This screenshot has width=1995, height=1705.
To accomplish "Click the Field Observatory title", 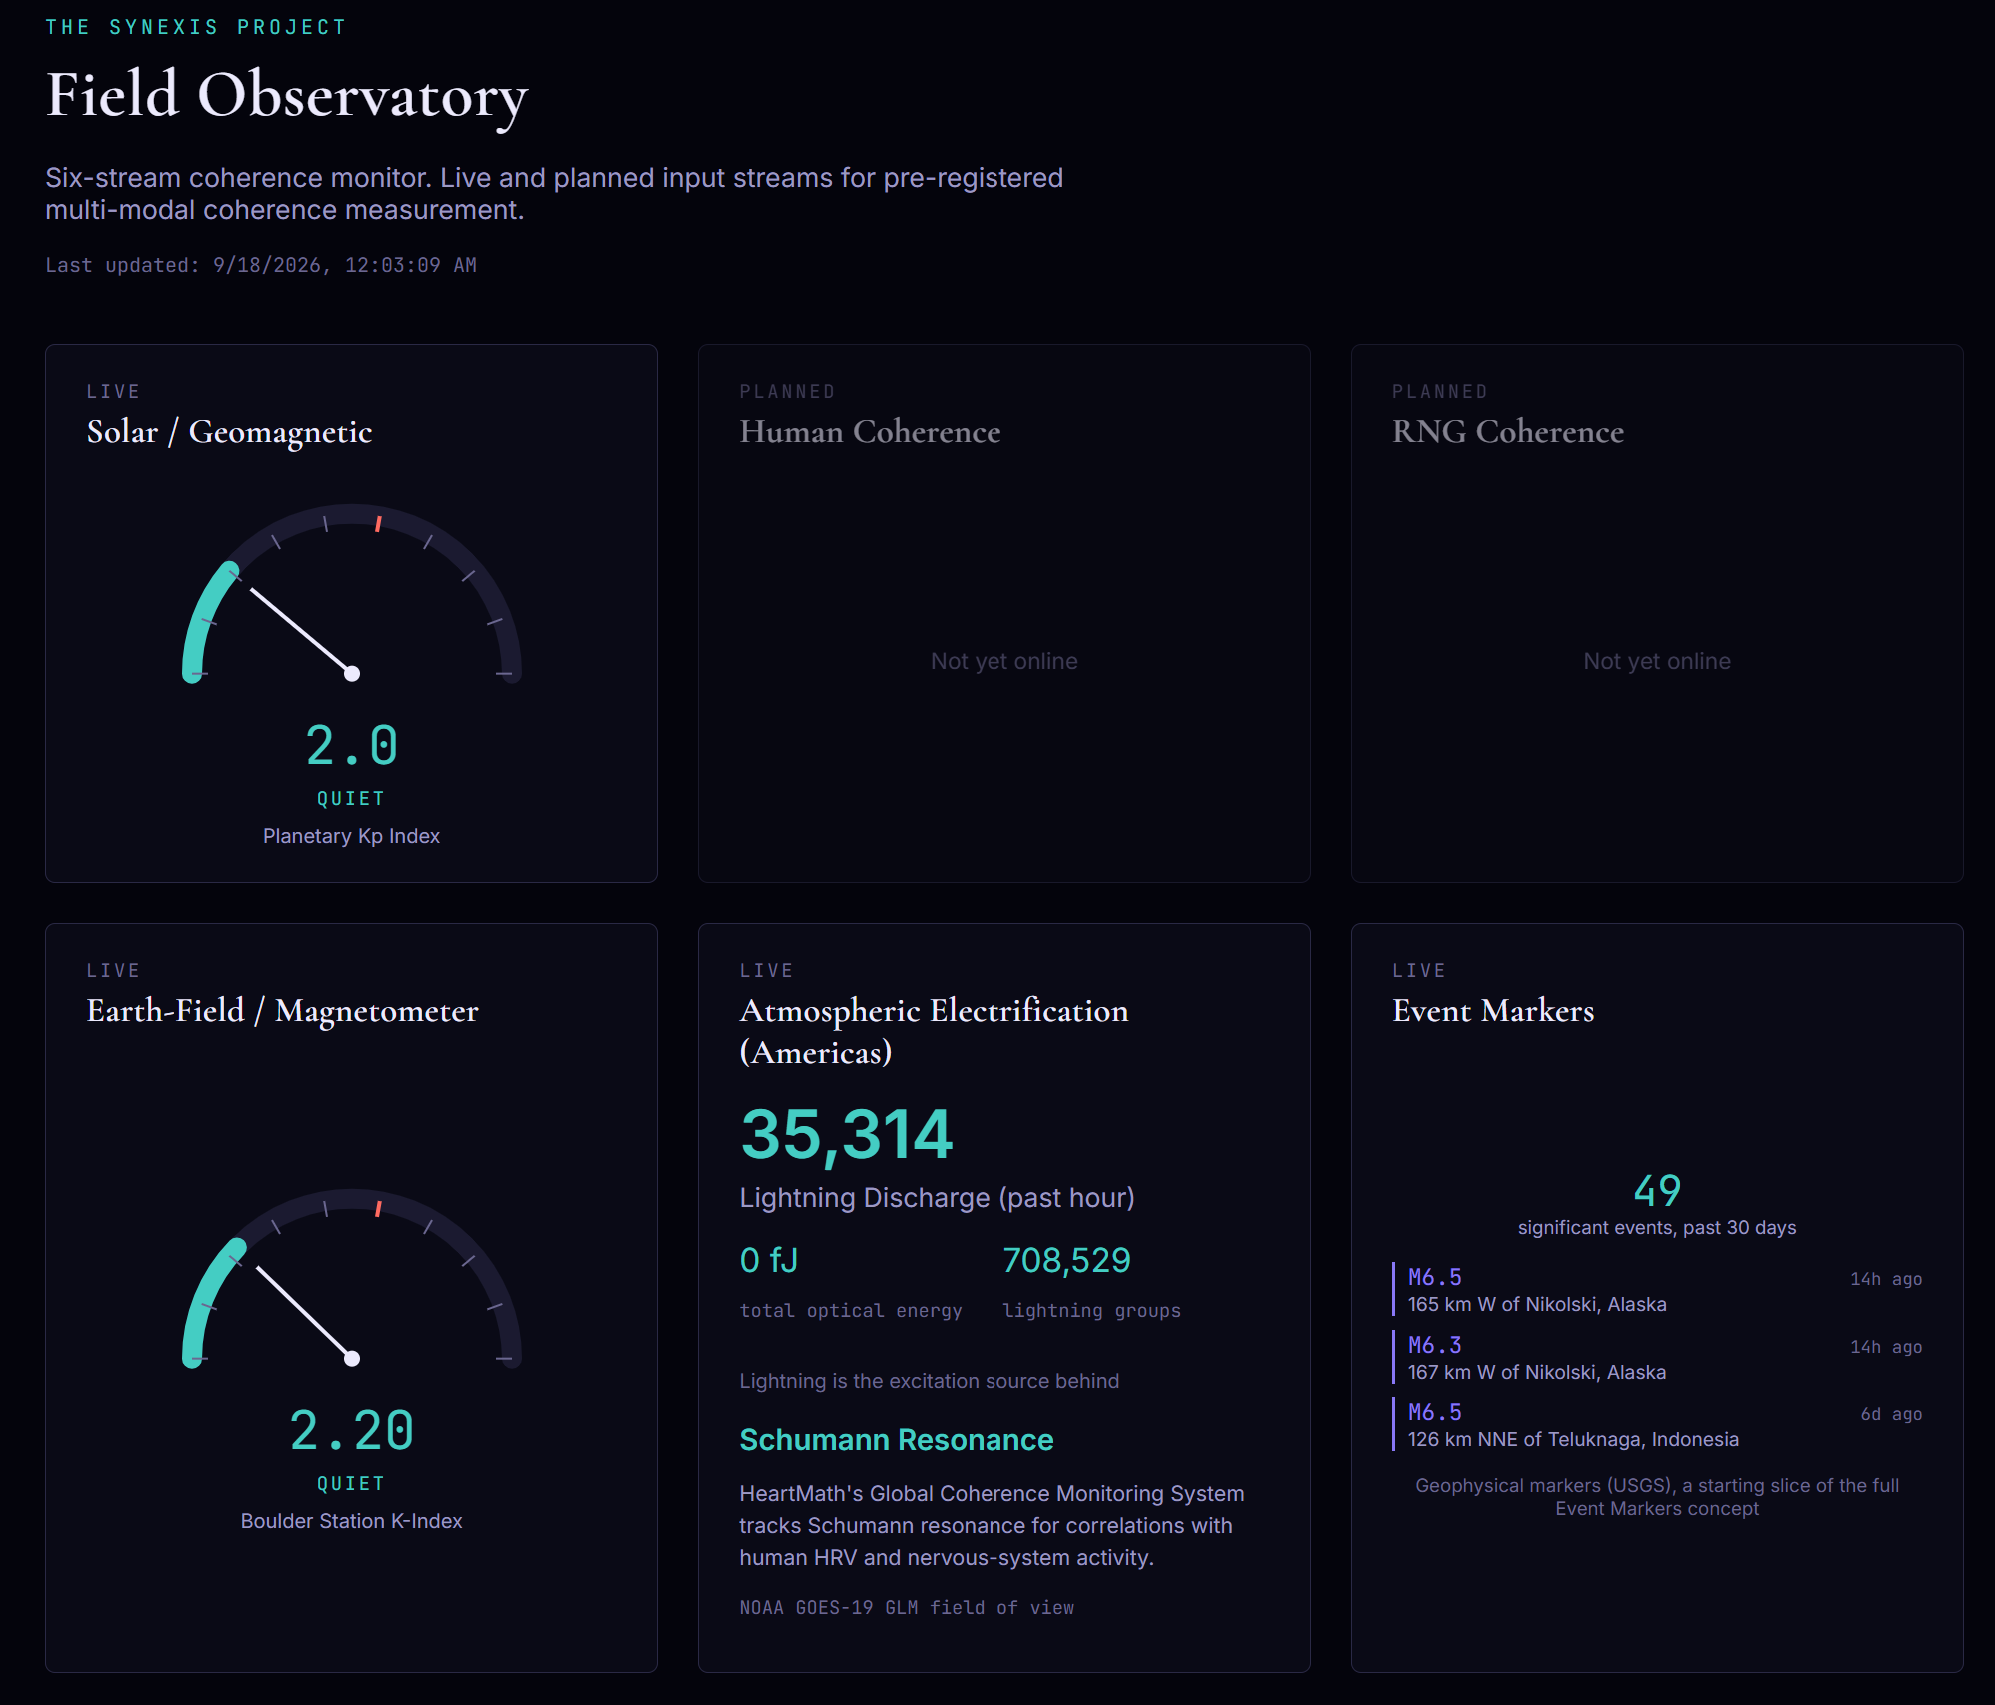I will [x=287, y=96].
